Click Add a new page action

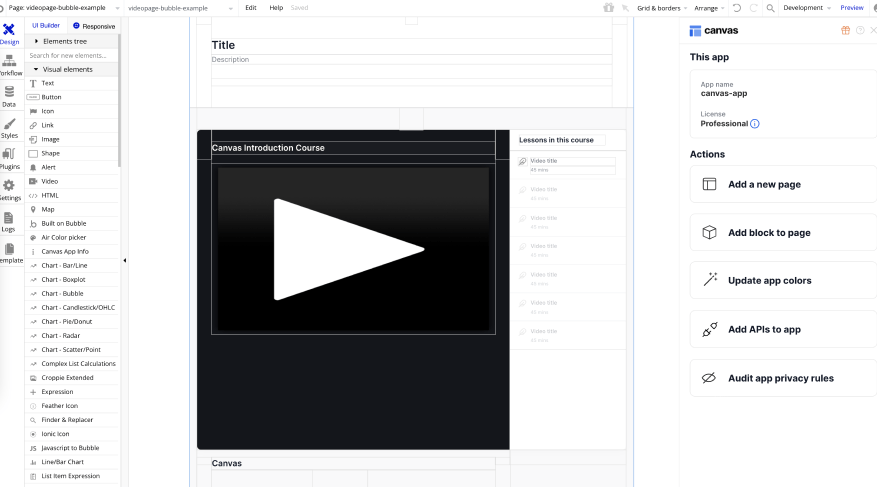[783, 185]
